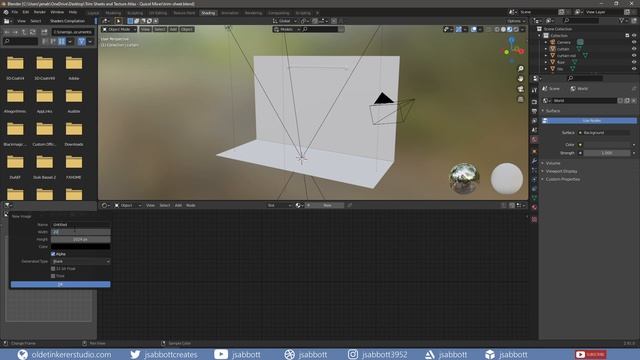Enable the 32-bit Float checkbox

click(53, 269)
